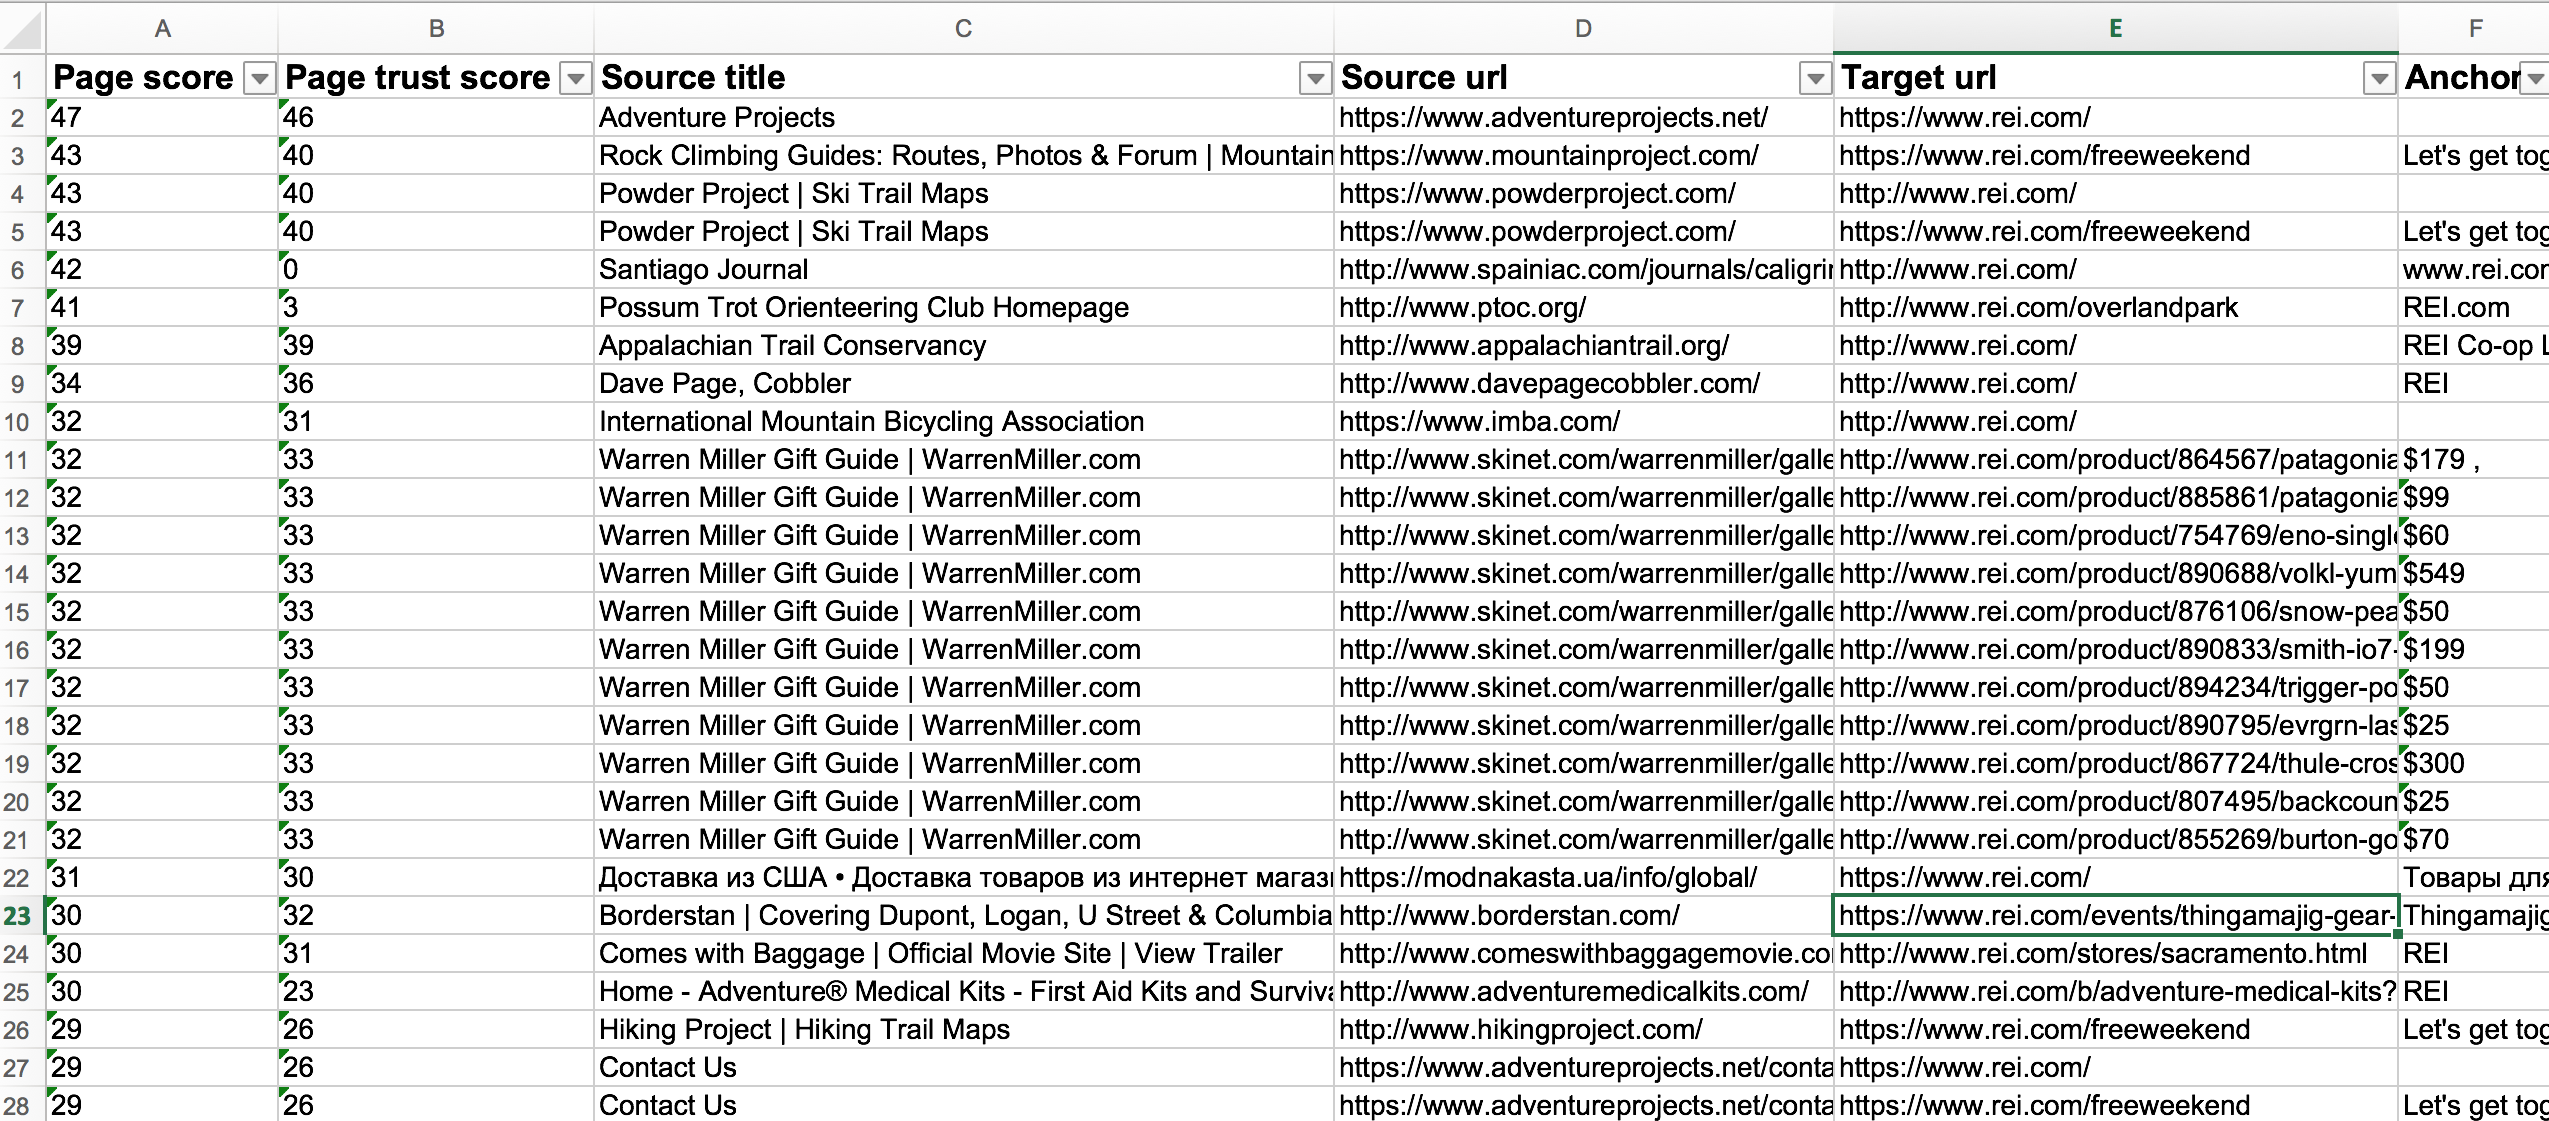Click the 'REI Co-op' anchor cell
2549x1121 pixels.
click(x=2474, y=346)
